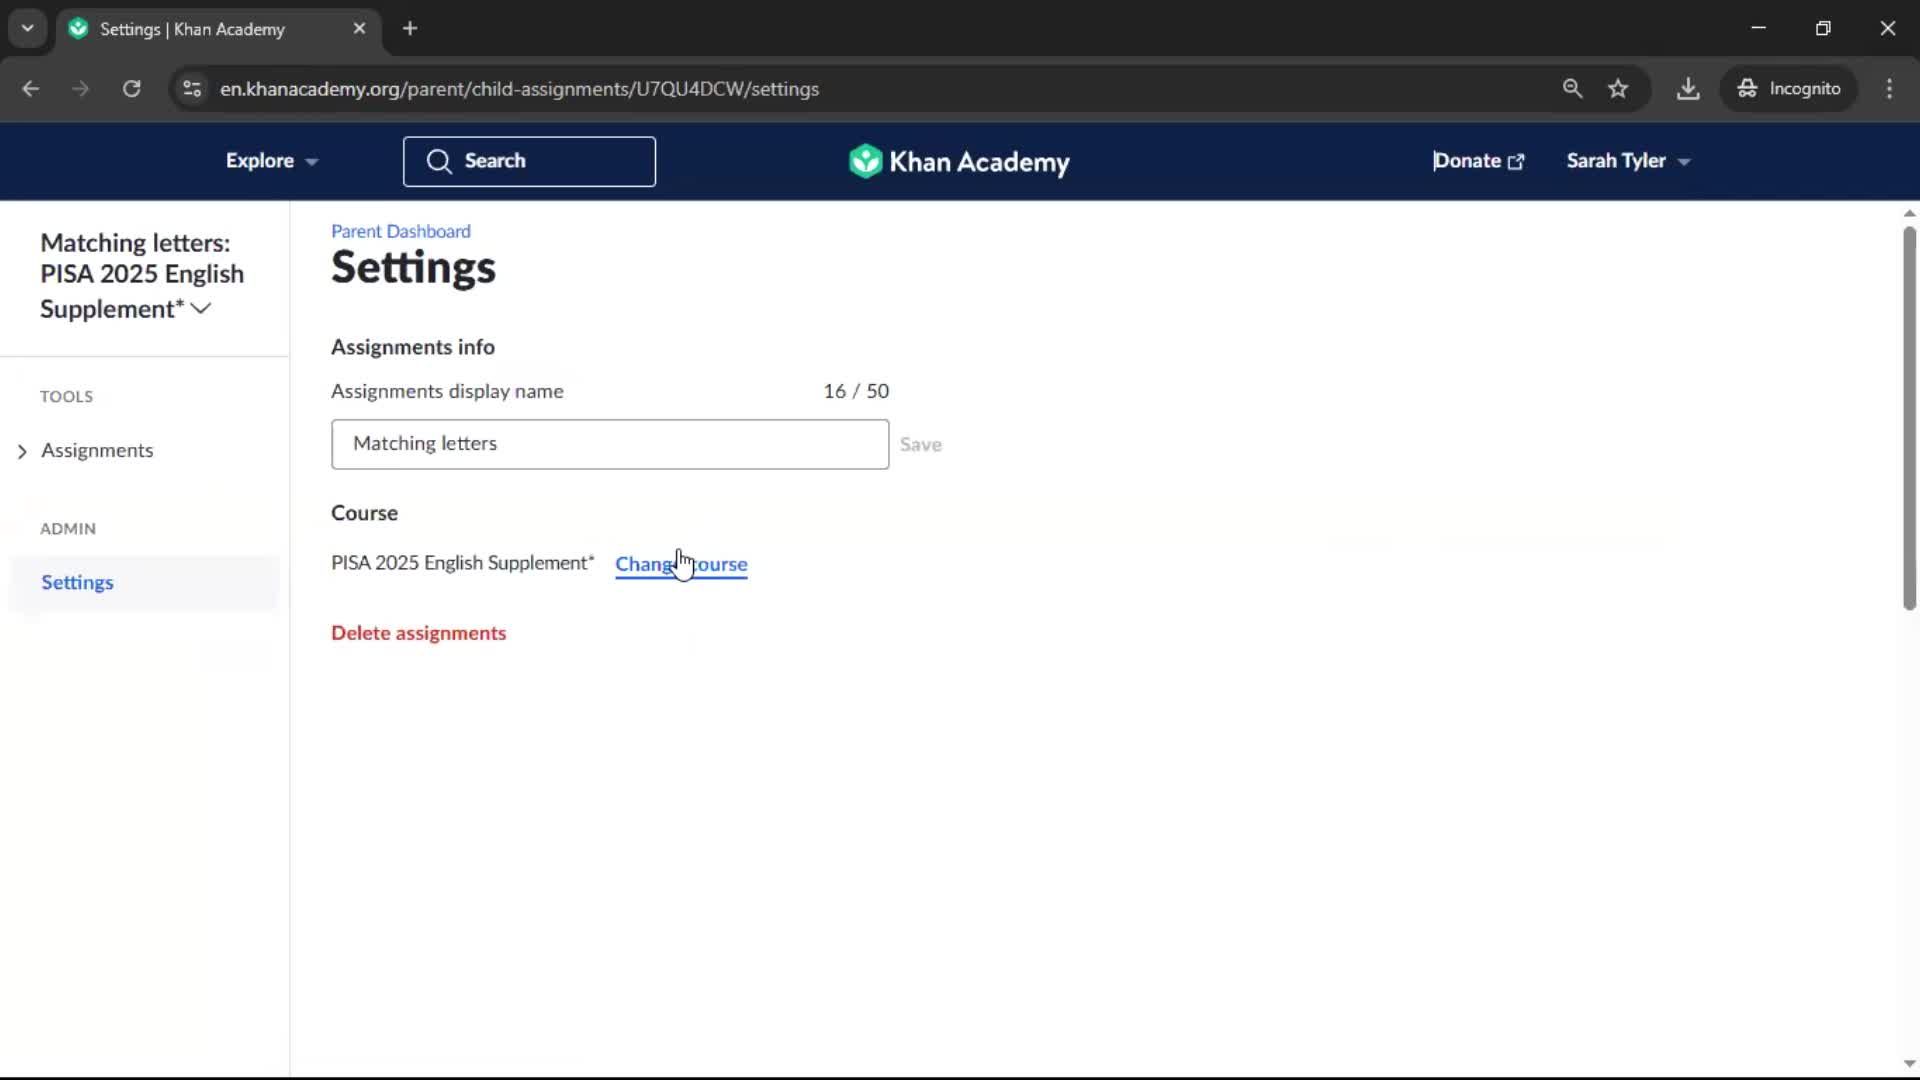Image resolution: width=1920 pixels, height=1080 pixels.
Task: Expand the Assignments tree item
Action: pyautogui.click(x=22, y=452)
